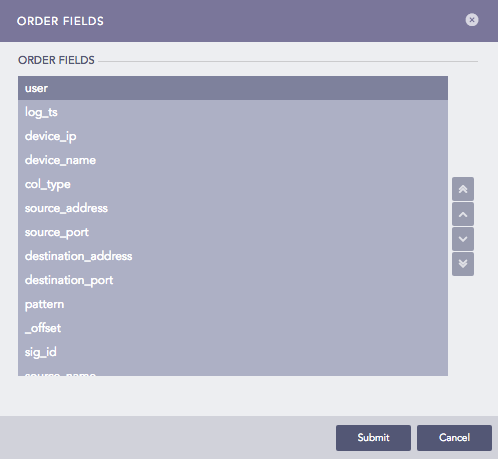Select the pattern field

[233, 304]
